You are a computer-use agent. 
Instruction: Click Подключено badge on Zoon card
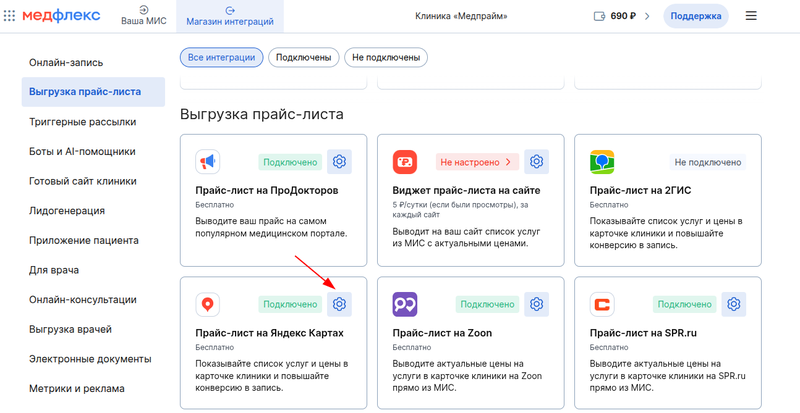(487, 305)
